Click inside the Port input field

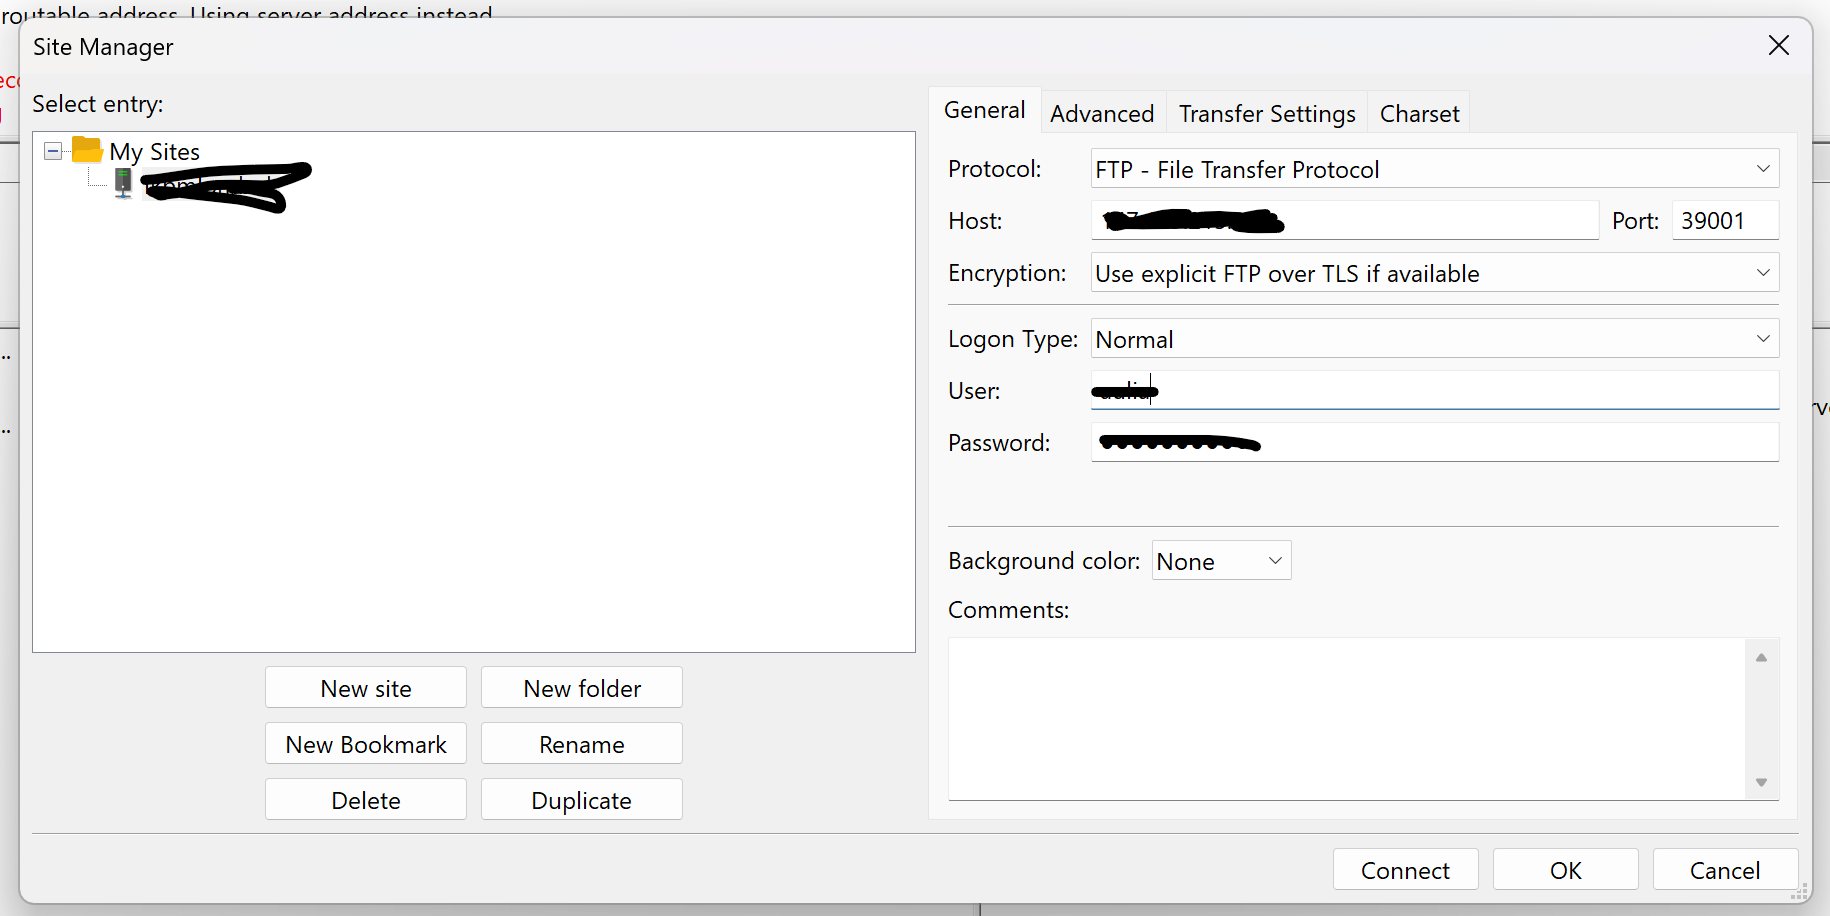point(1724,220)
